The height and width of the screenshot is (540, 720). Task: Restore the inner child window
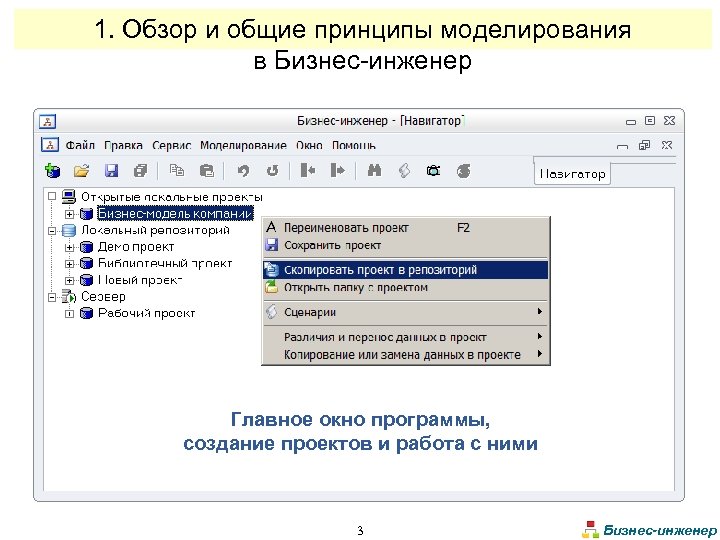[644, 146]
